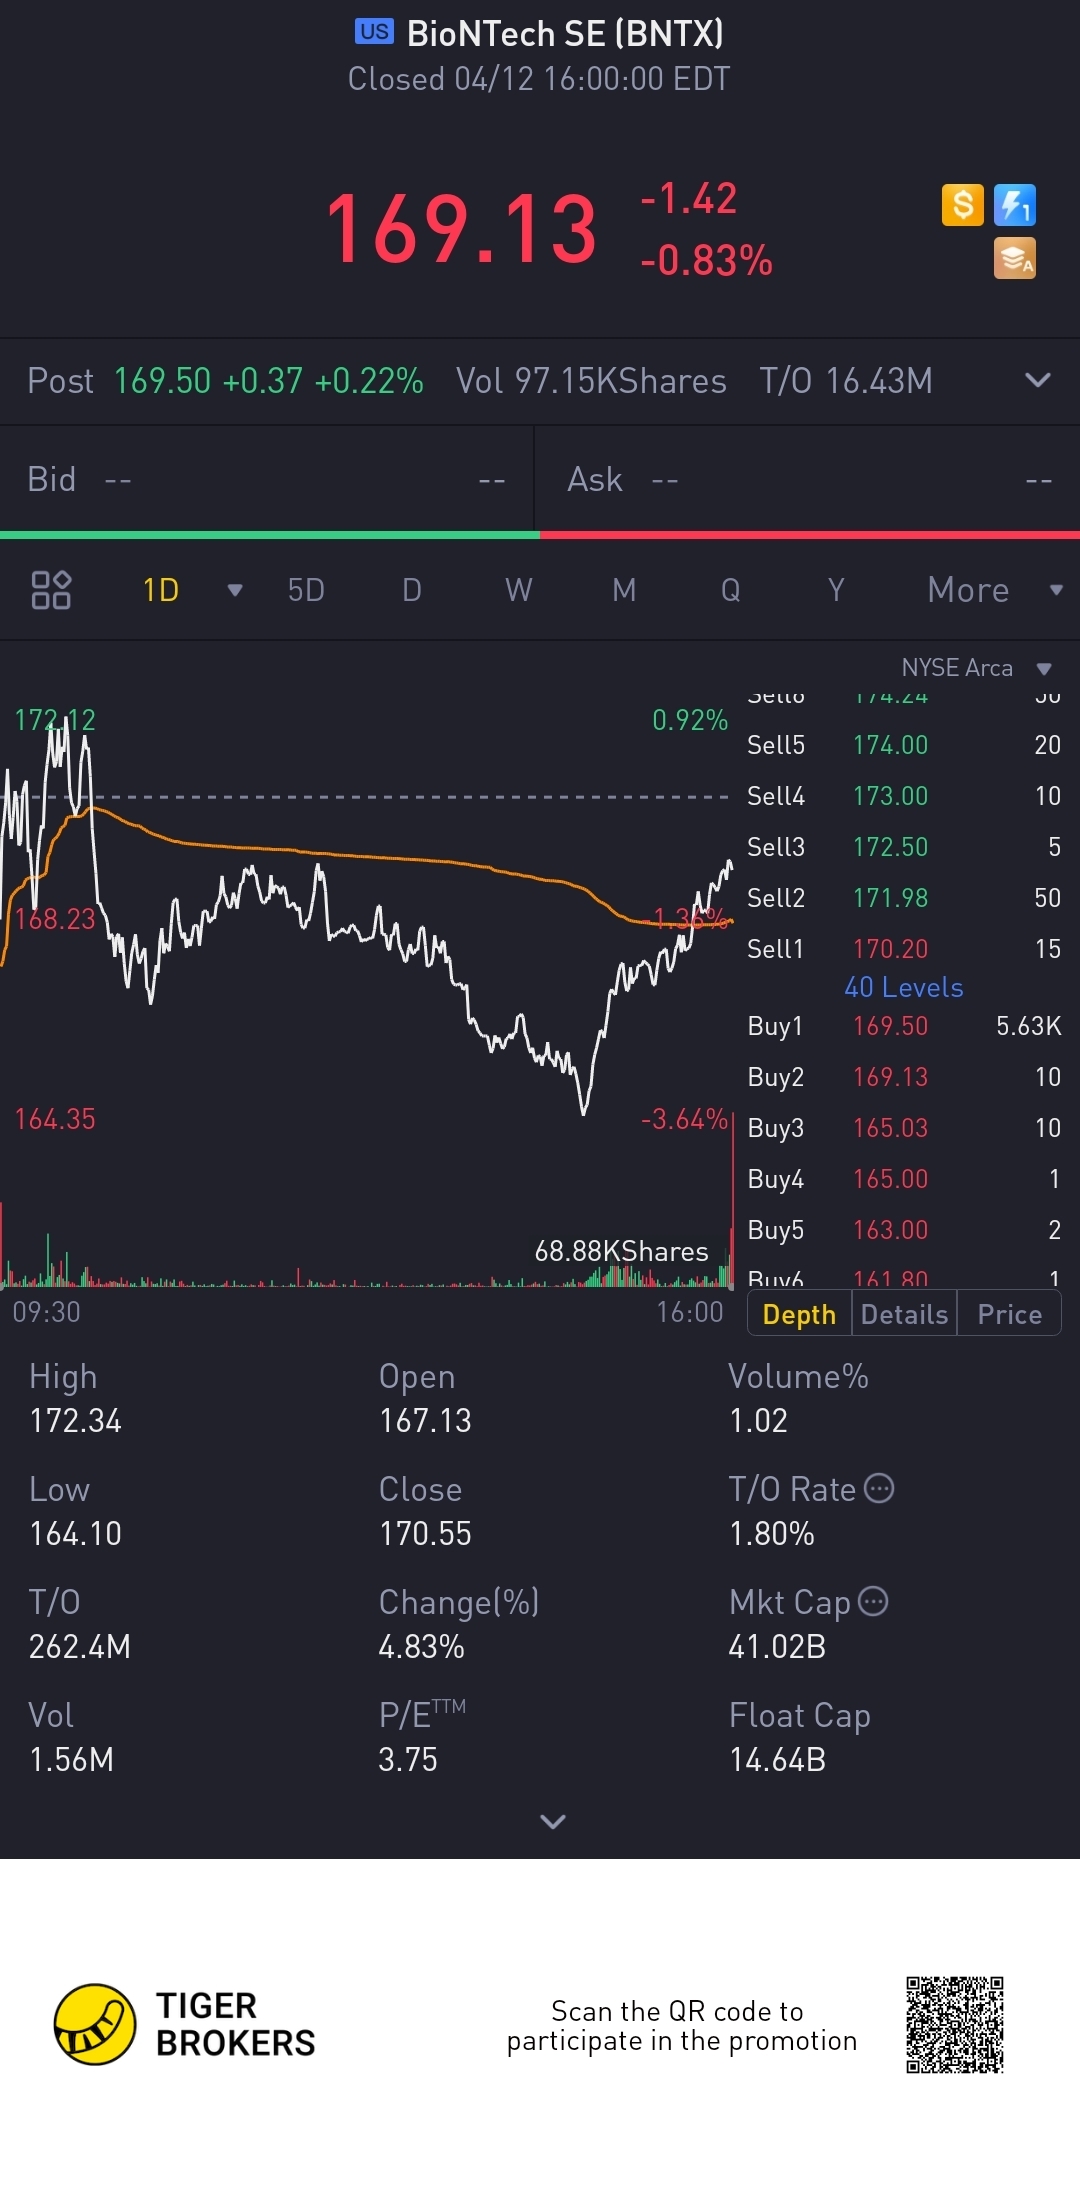Tap the Change(%) value 4.83%

pyautogui.click(x=421, y=1646)
